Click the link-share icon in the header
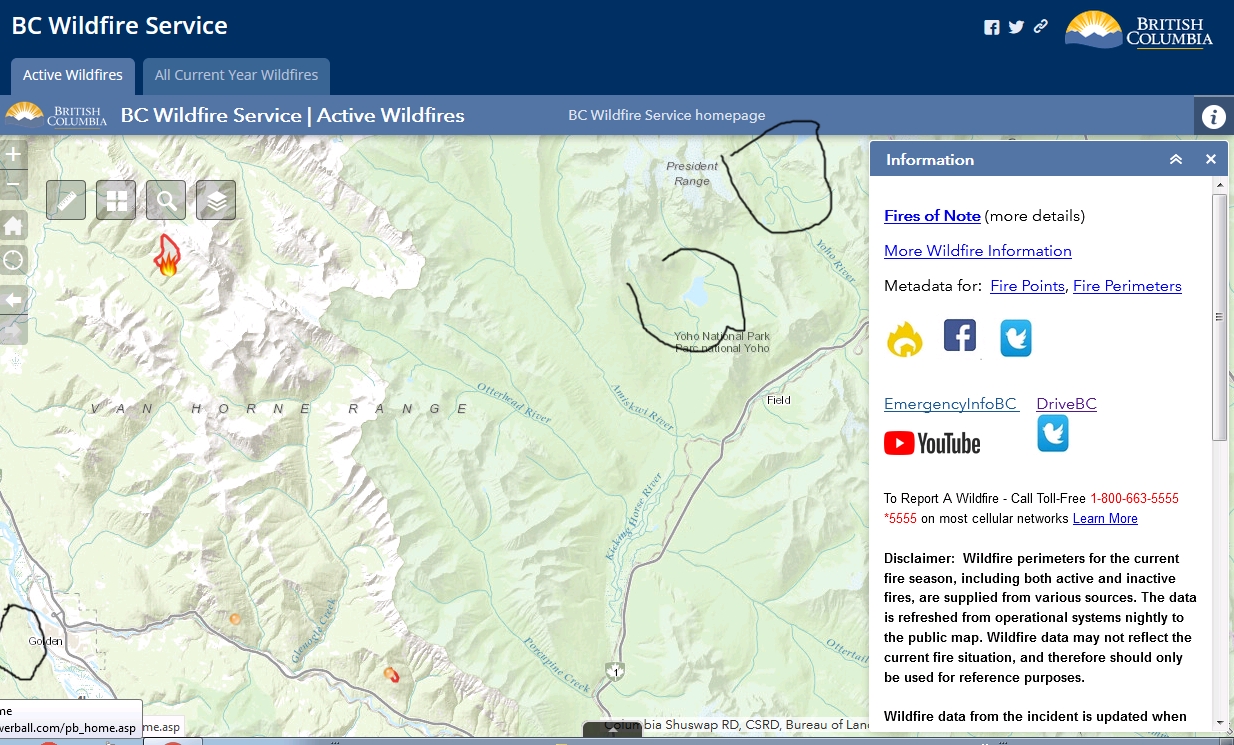The height and width of the screenshot is (745, 1234). (1040, 27)
